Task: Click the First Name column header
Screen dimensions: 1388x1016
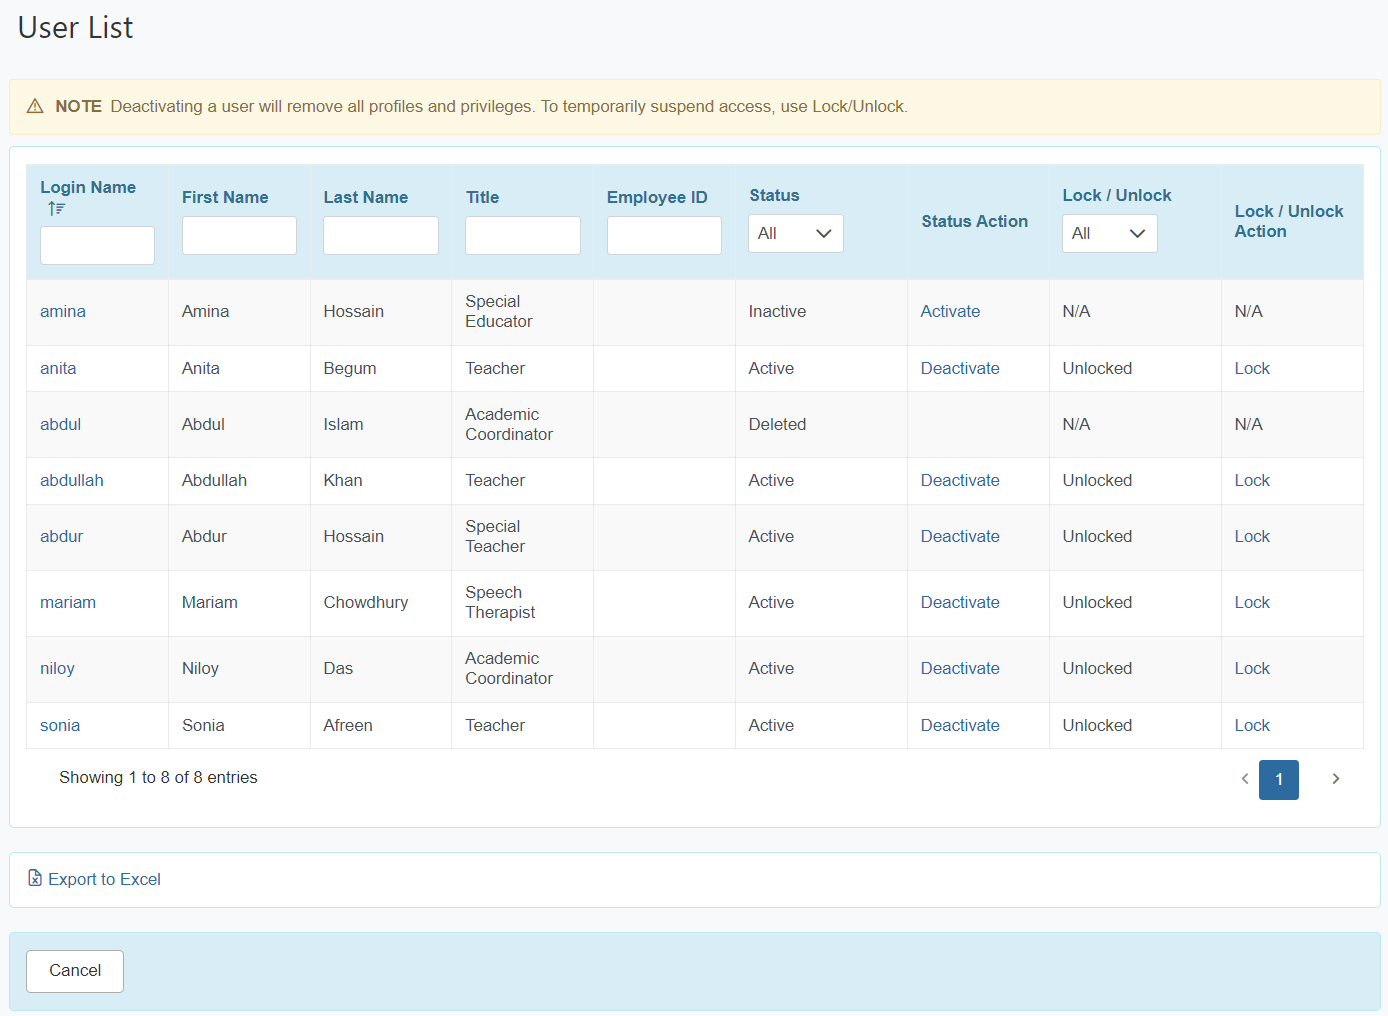Action: (x=225, y=197)
